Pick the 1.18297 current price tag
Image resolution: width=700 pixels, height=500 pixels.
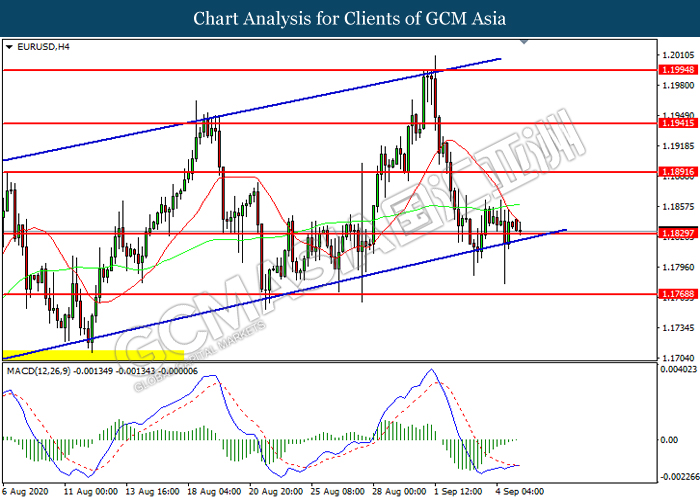[x=671, y=232]
